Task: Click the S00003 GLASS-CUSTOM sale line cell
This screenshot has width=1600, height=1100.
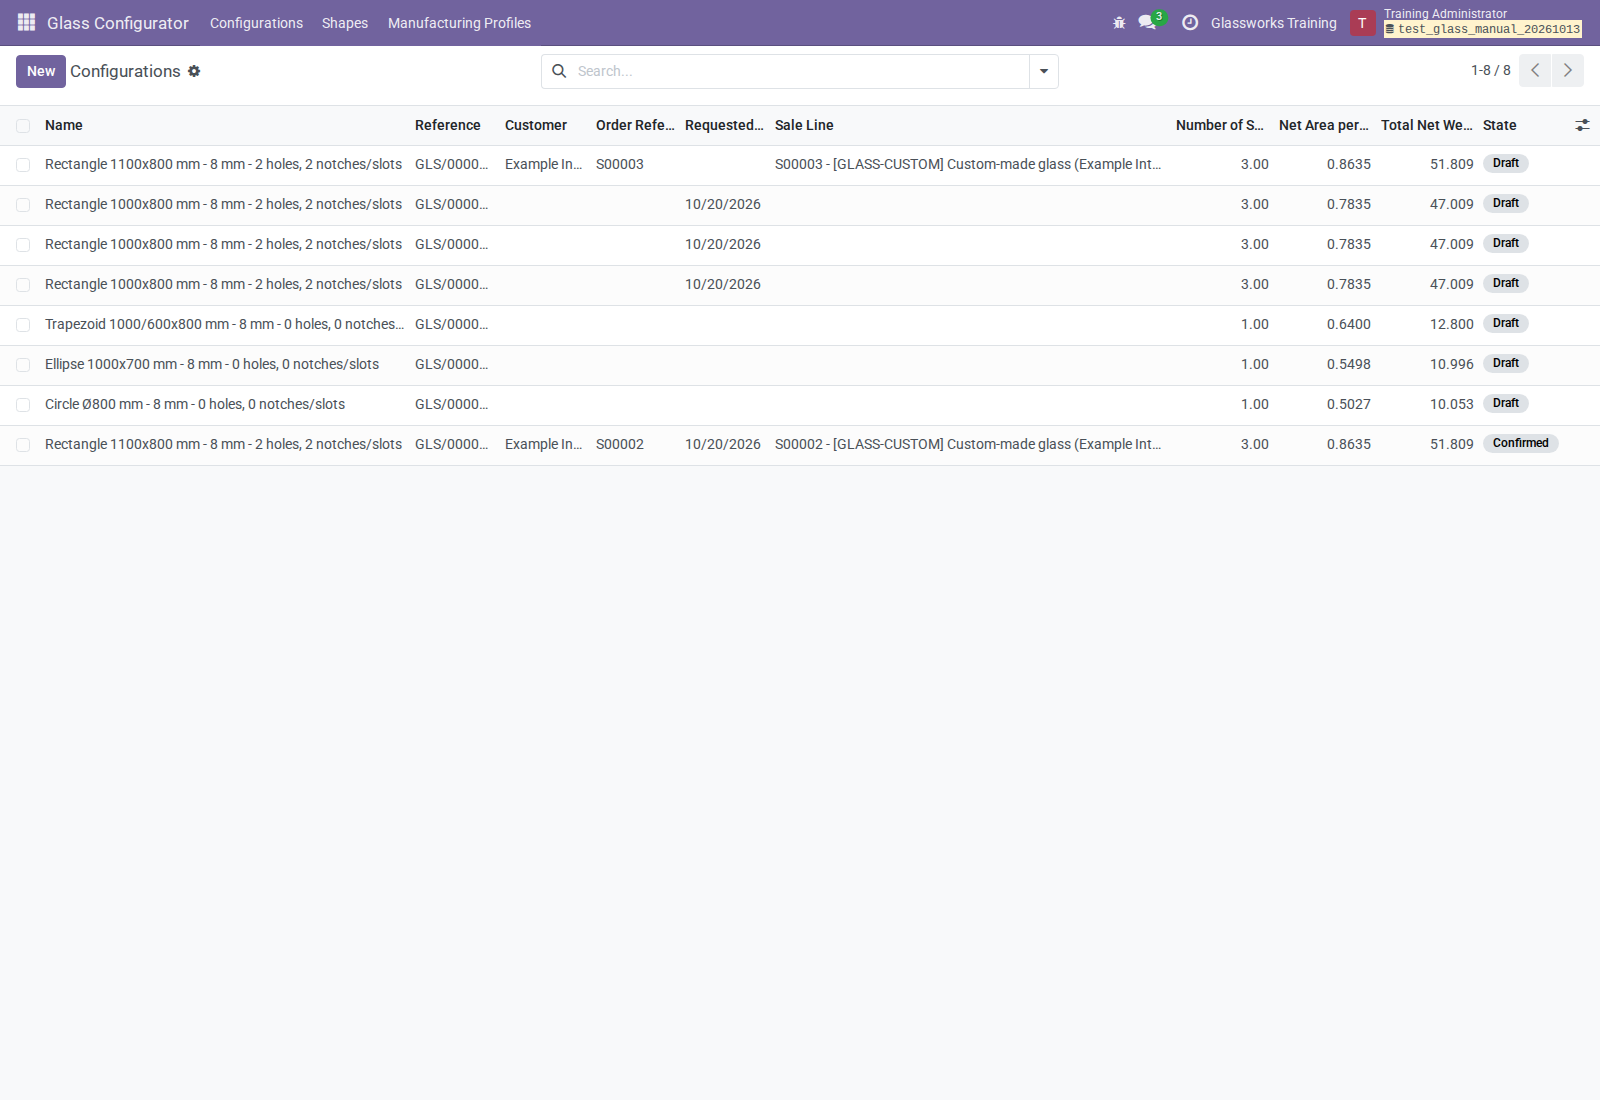Action: click(x=968, y=164)
